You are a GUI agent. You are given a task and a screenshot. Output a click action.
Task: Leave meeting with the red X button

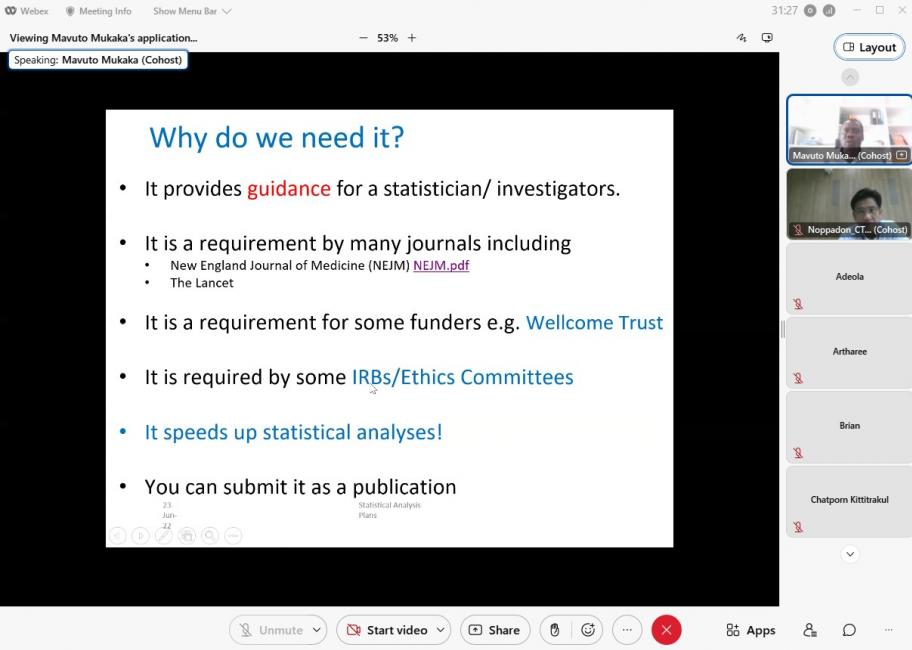coord(667,630)
